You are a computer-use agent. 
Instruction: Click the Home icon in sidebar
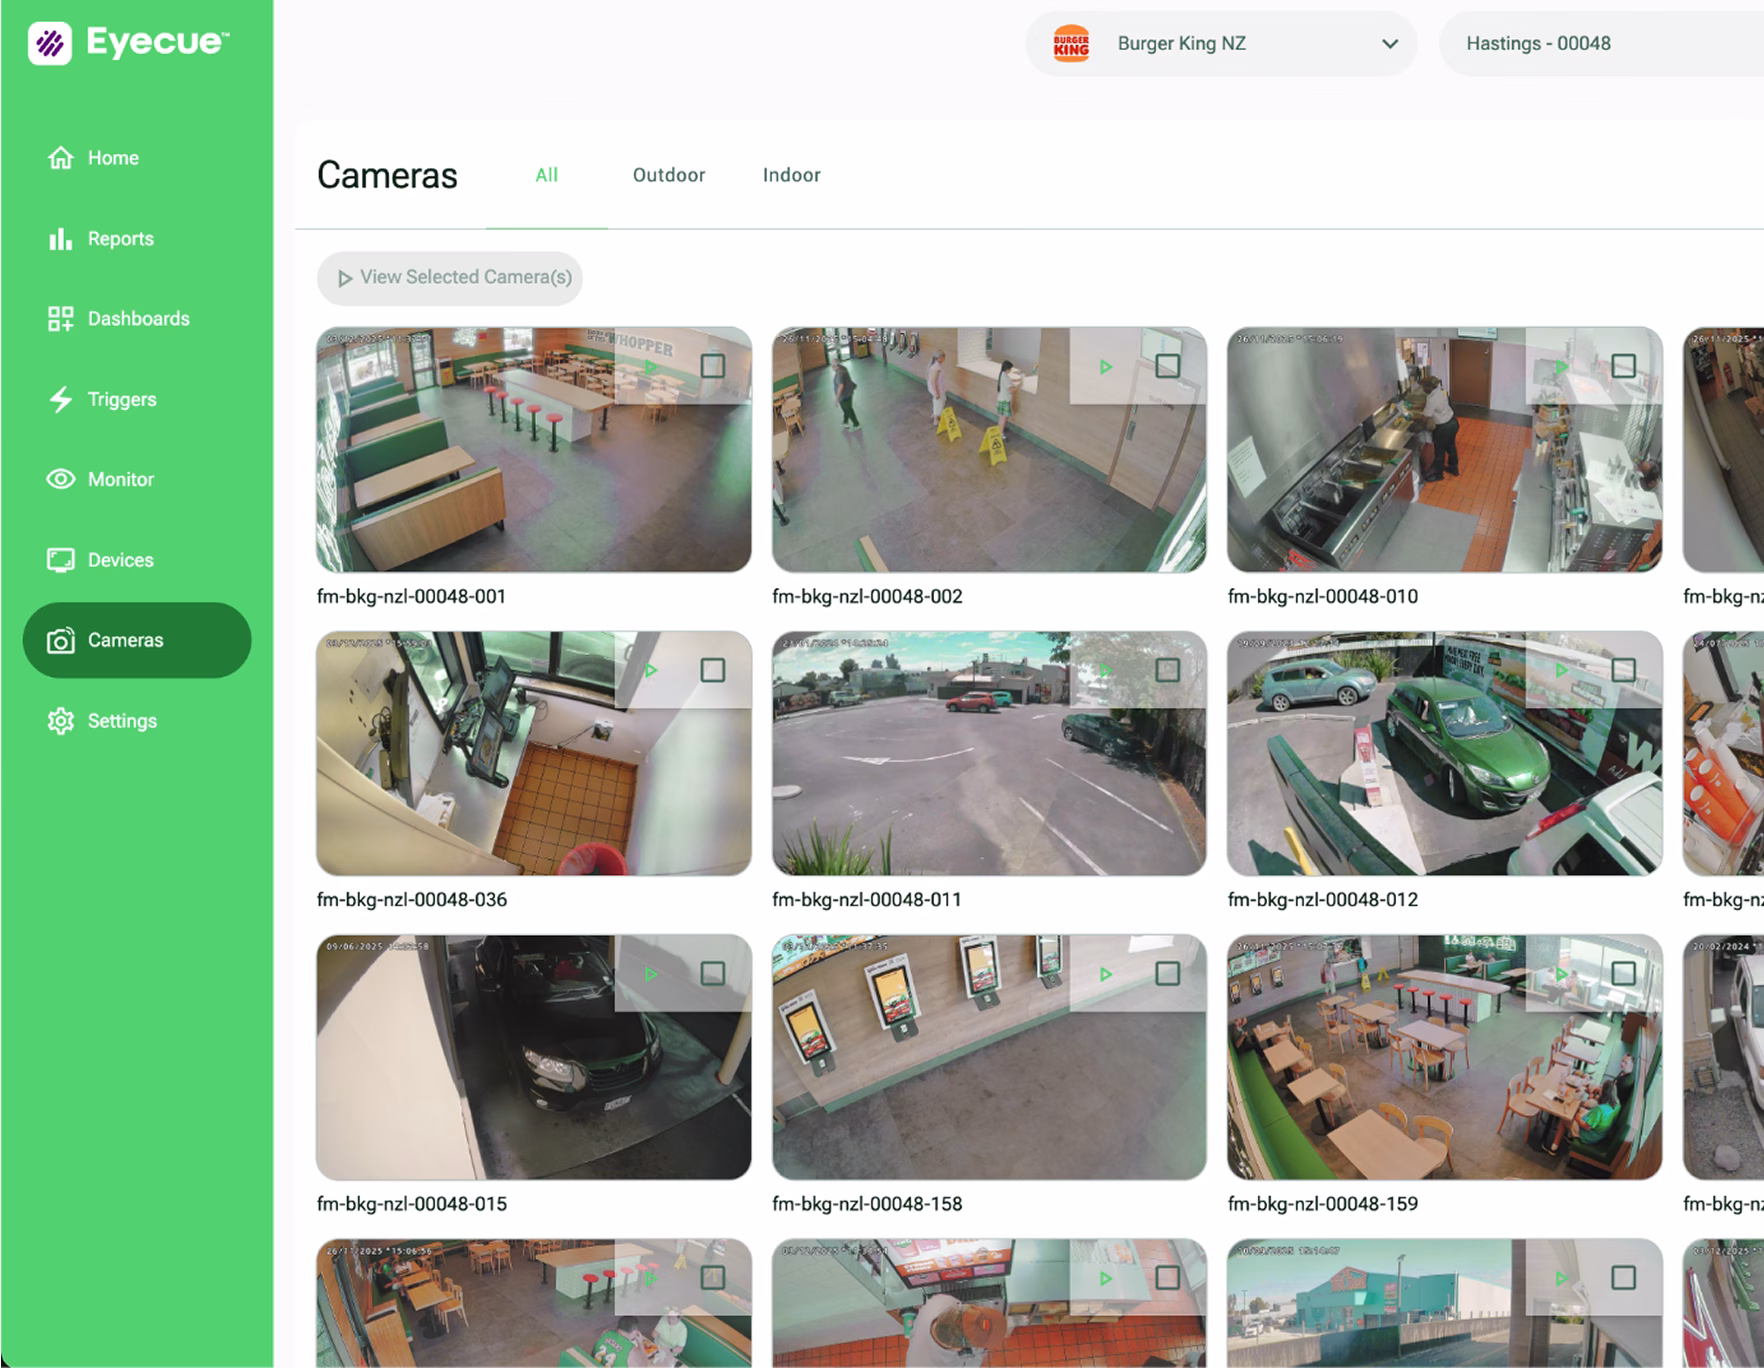click(x=60, y=158)
